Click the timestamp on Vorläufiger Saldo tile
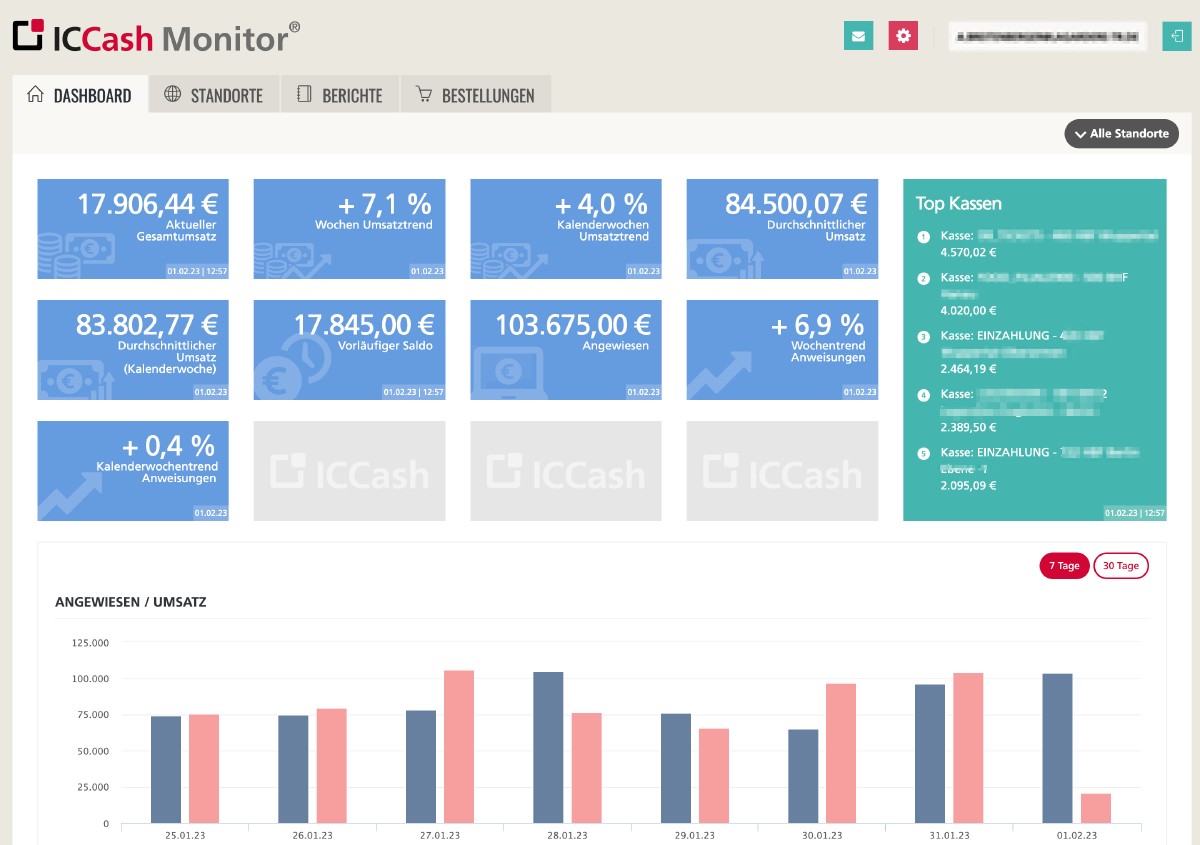The width and height of the screenshot is (1200, 845). [412, 392]
